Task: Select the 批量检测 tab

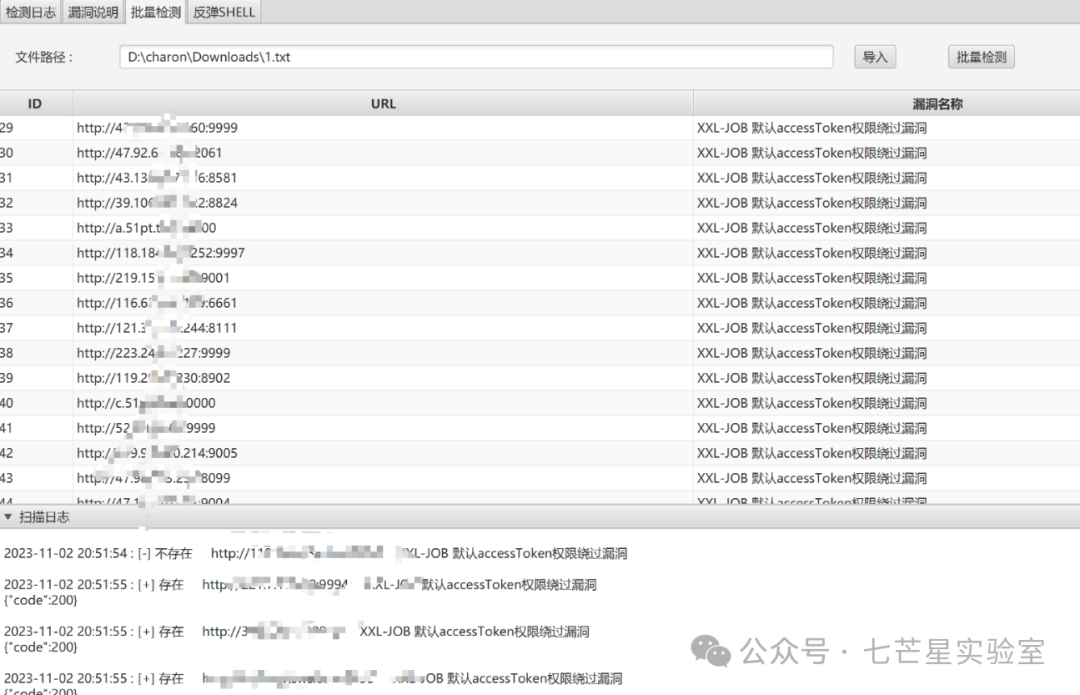Action: pos(156,12)
